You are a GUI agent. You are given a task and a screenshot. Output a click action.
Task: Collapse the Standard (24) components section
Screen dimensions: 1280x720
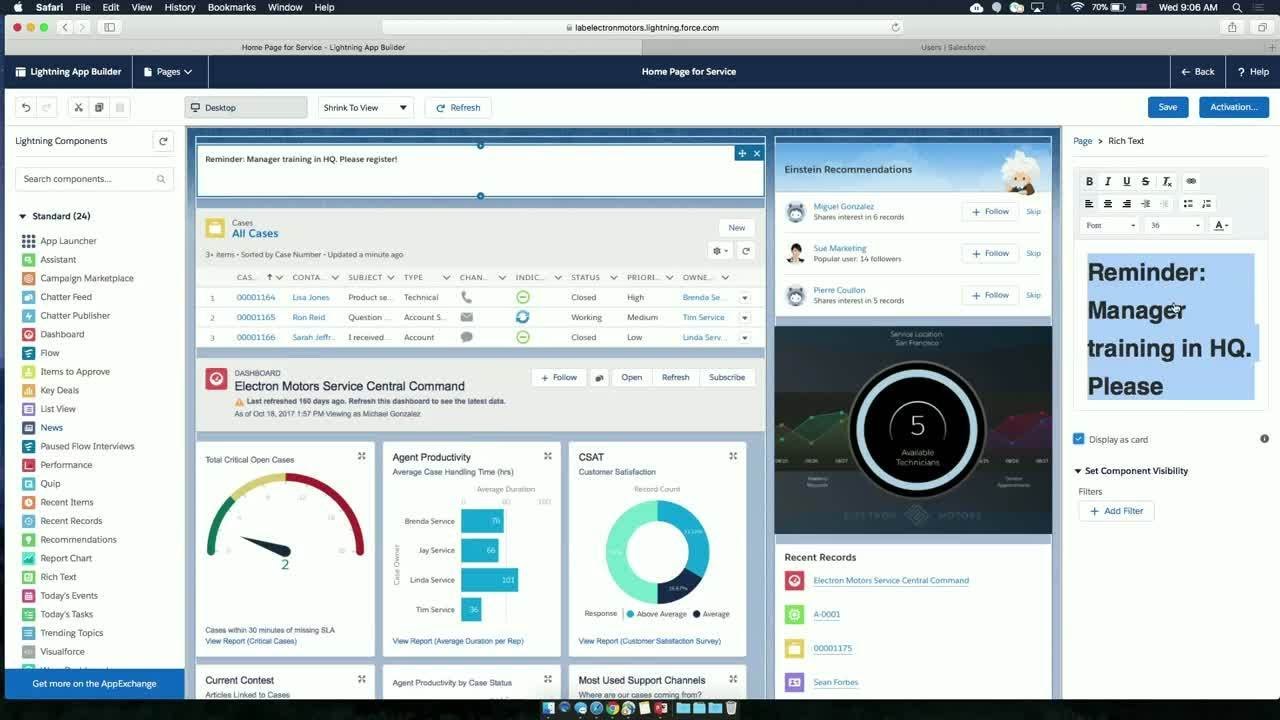coord(23,216)
